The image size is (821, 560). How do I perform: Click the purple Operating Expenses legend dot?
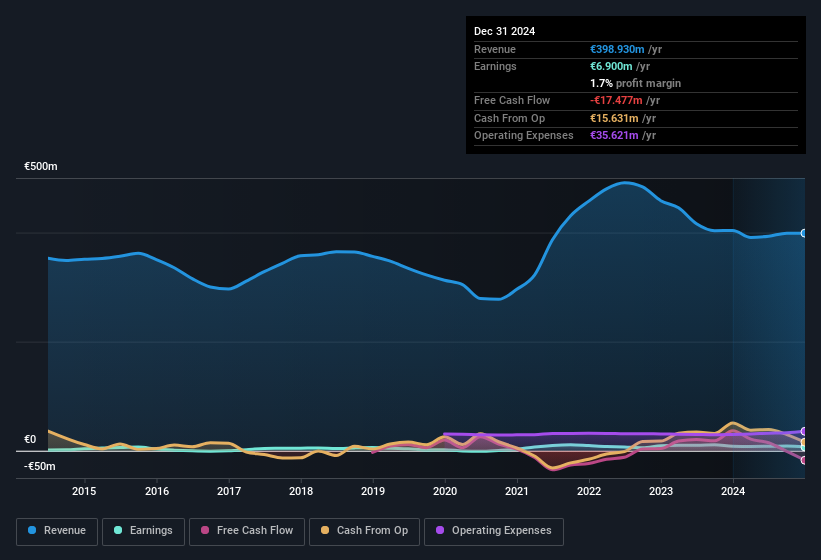440,530
